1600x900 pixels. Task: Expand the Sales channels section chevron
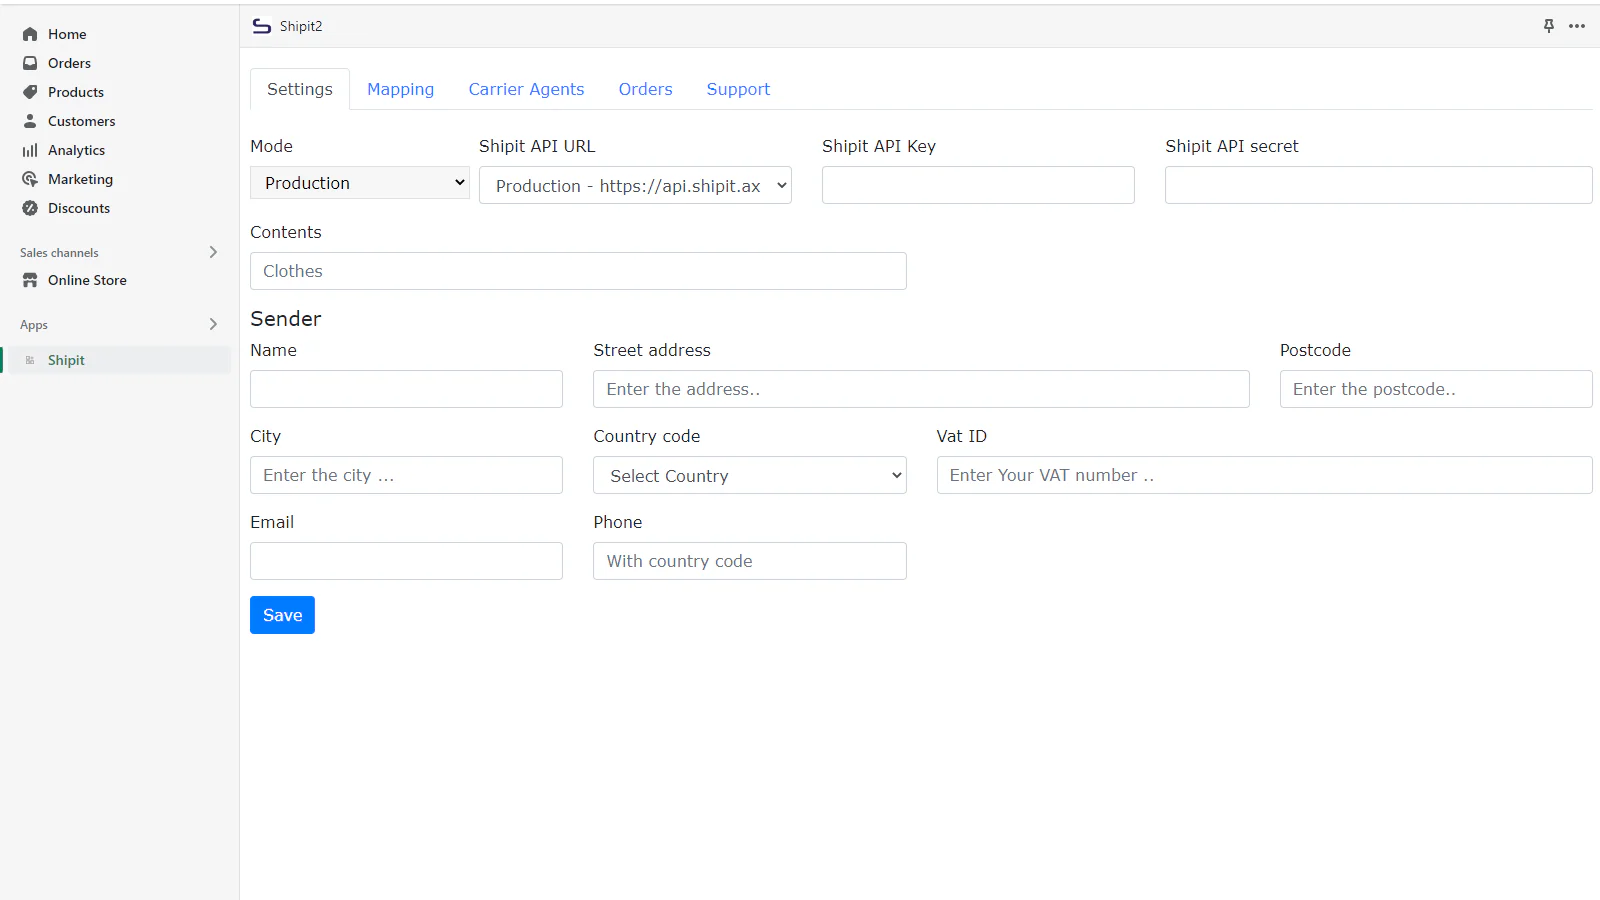213,252
